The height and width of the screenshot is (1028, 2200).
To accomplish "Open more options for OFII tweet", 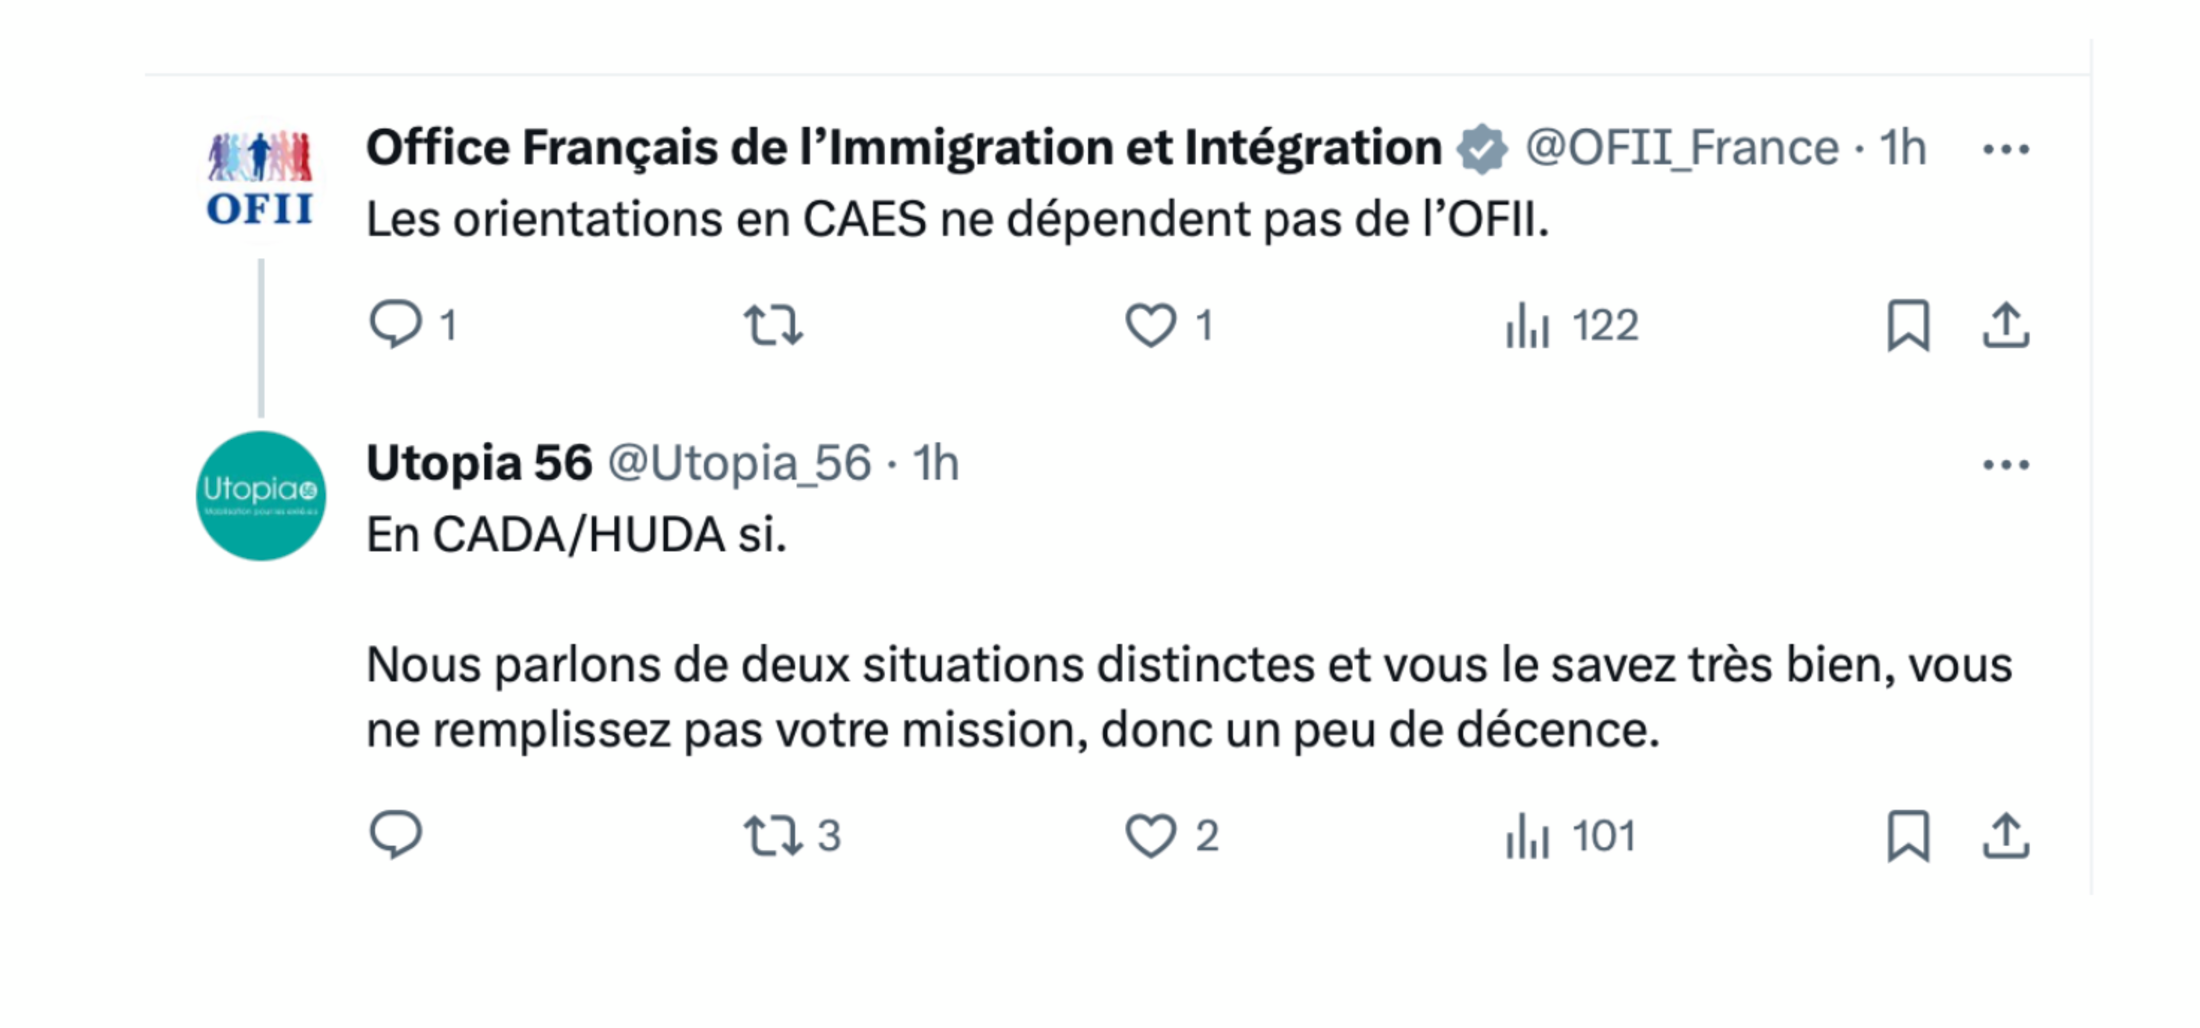I will [x=2006, y=149].
